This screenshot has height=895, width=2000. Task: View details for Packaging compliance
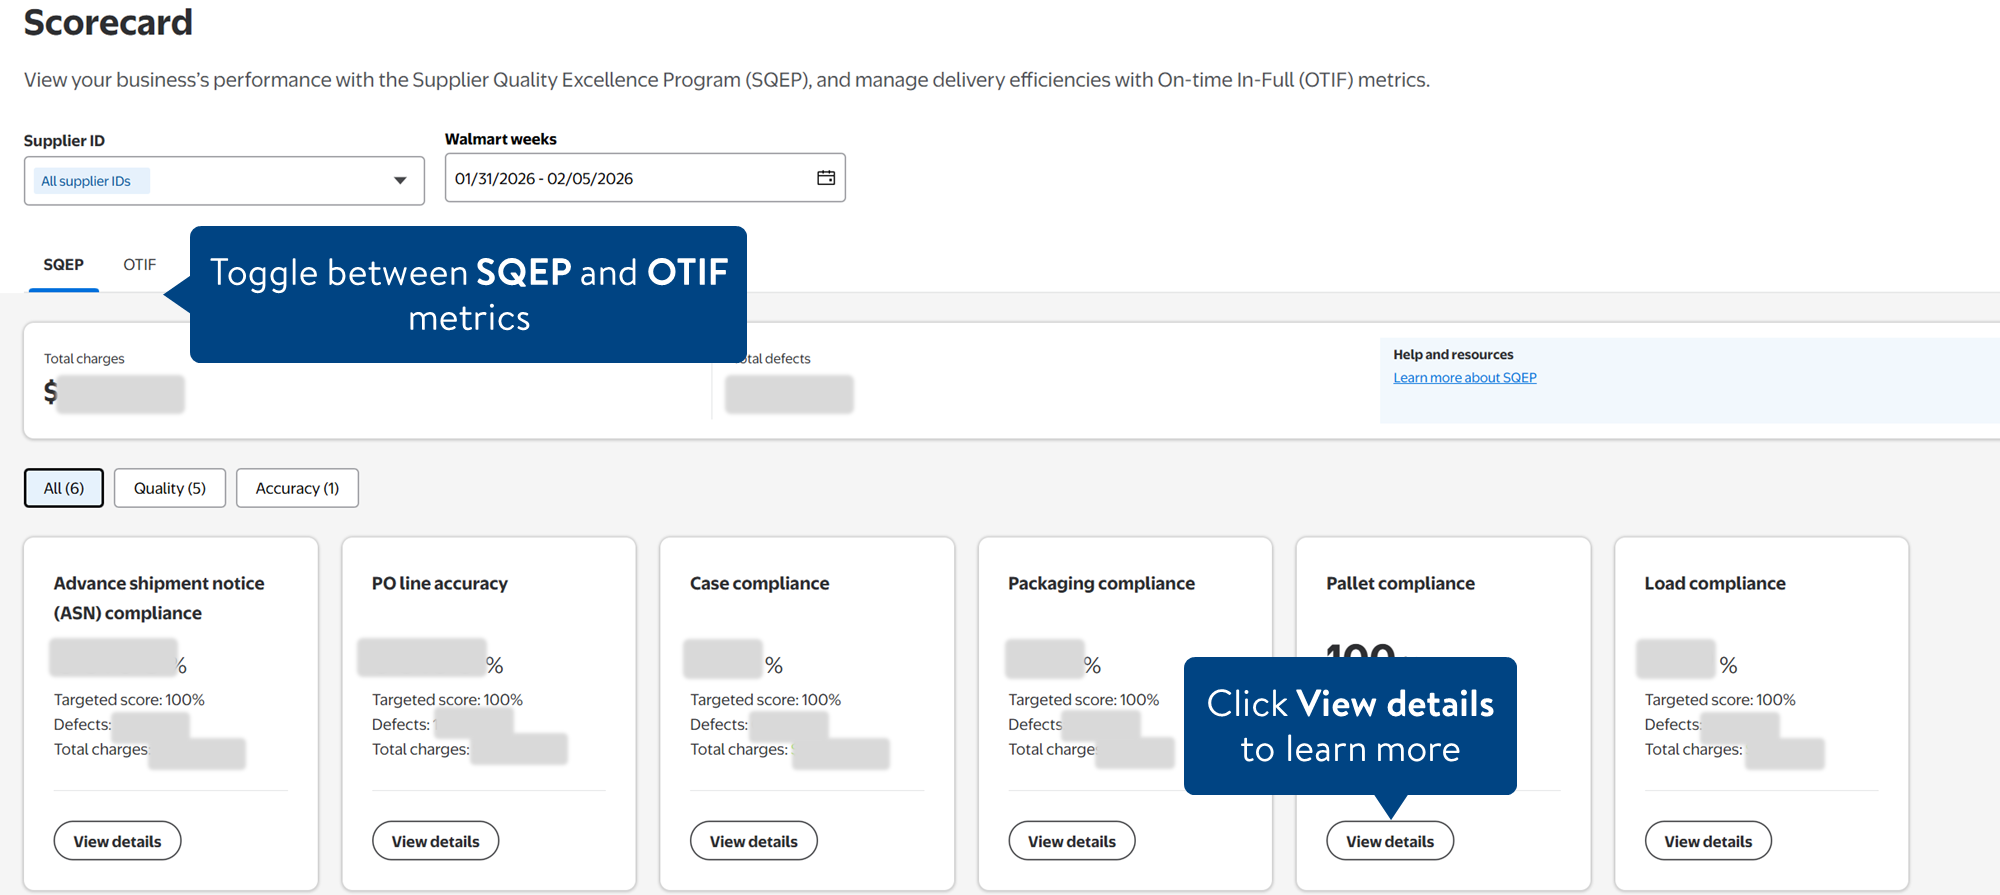[x=1071, y=841]
